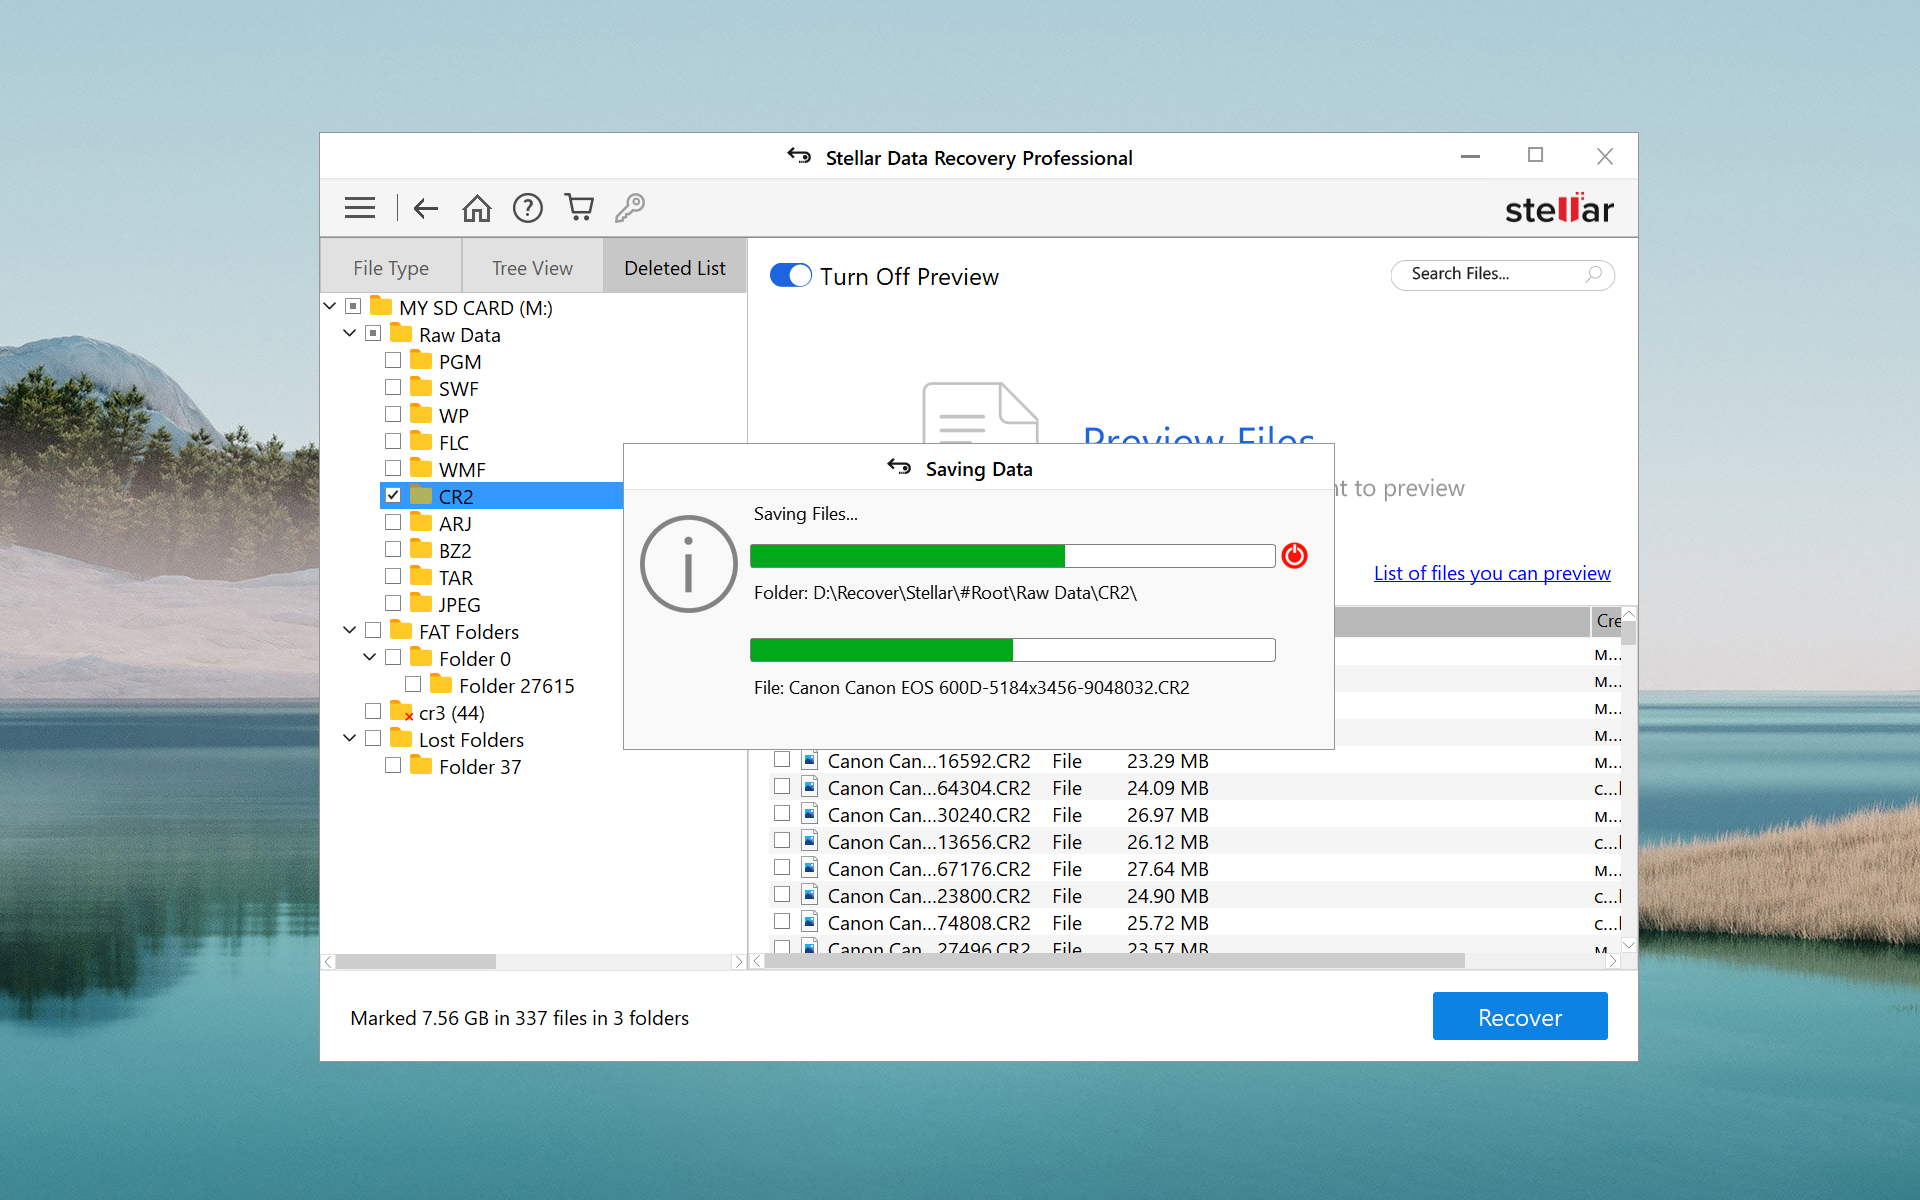Click the 27.64 MB size cell

1167,869
